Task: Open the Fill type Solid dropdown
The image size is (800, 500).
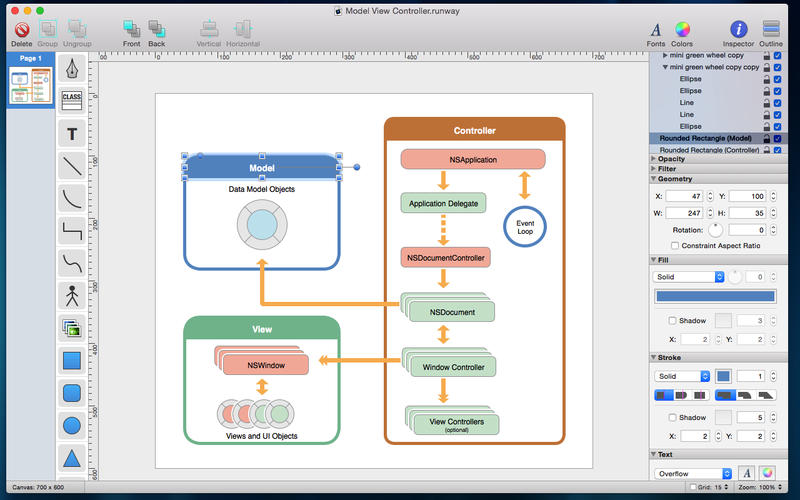Action: point(688,277)
